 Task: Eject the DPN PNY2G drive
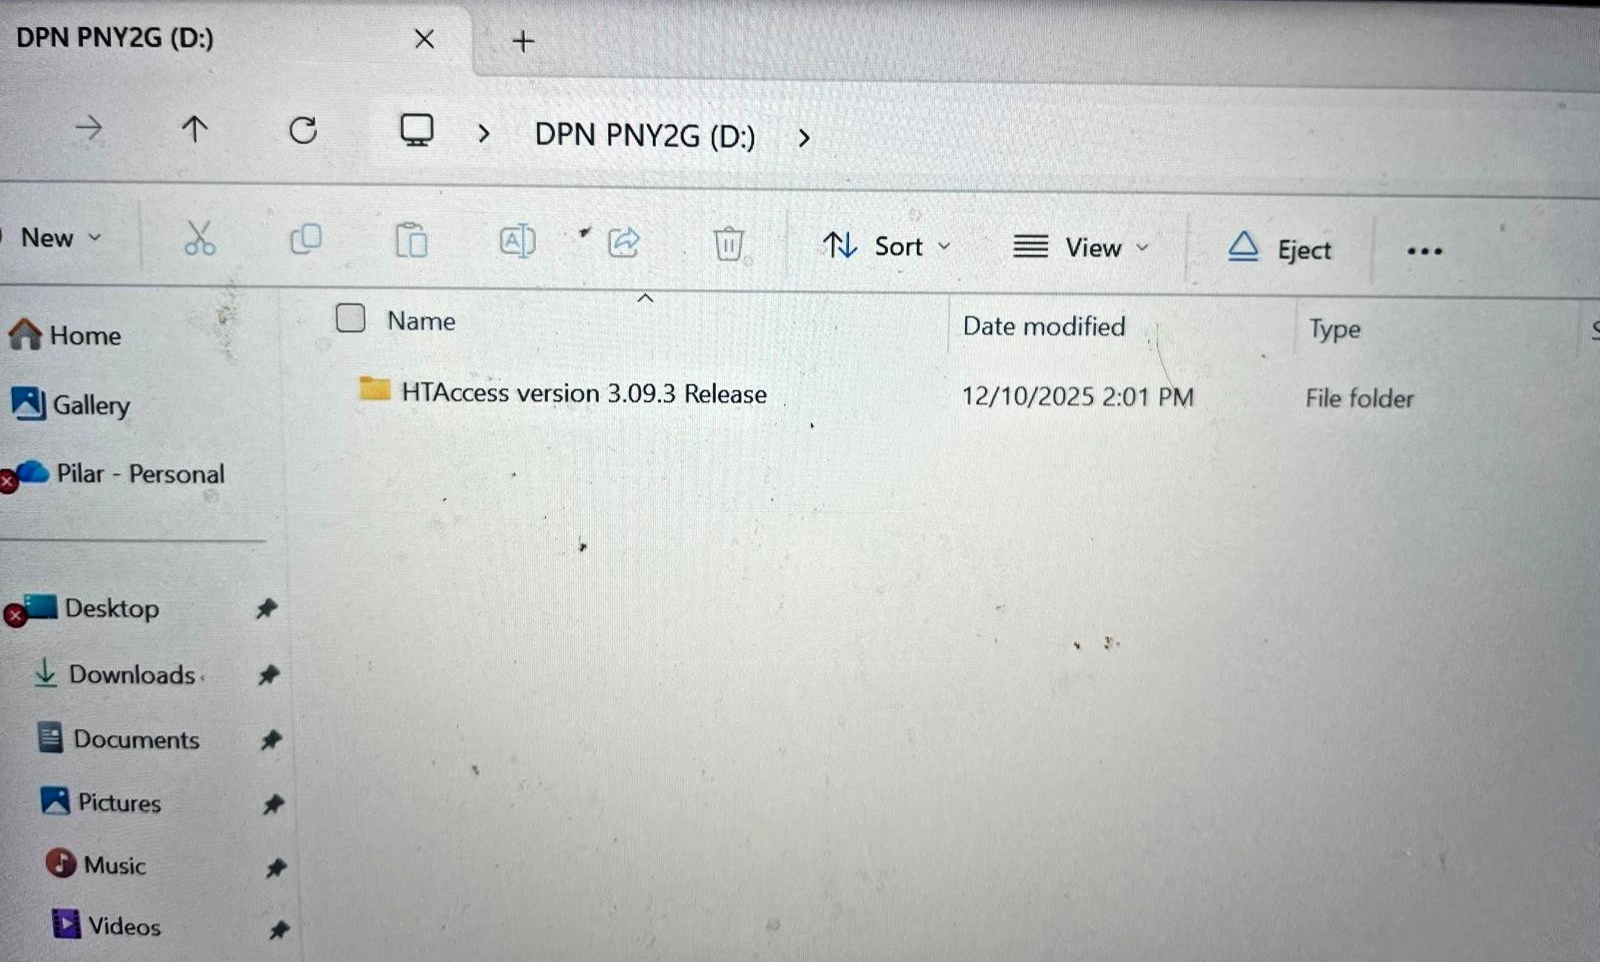coord(1280,249)
